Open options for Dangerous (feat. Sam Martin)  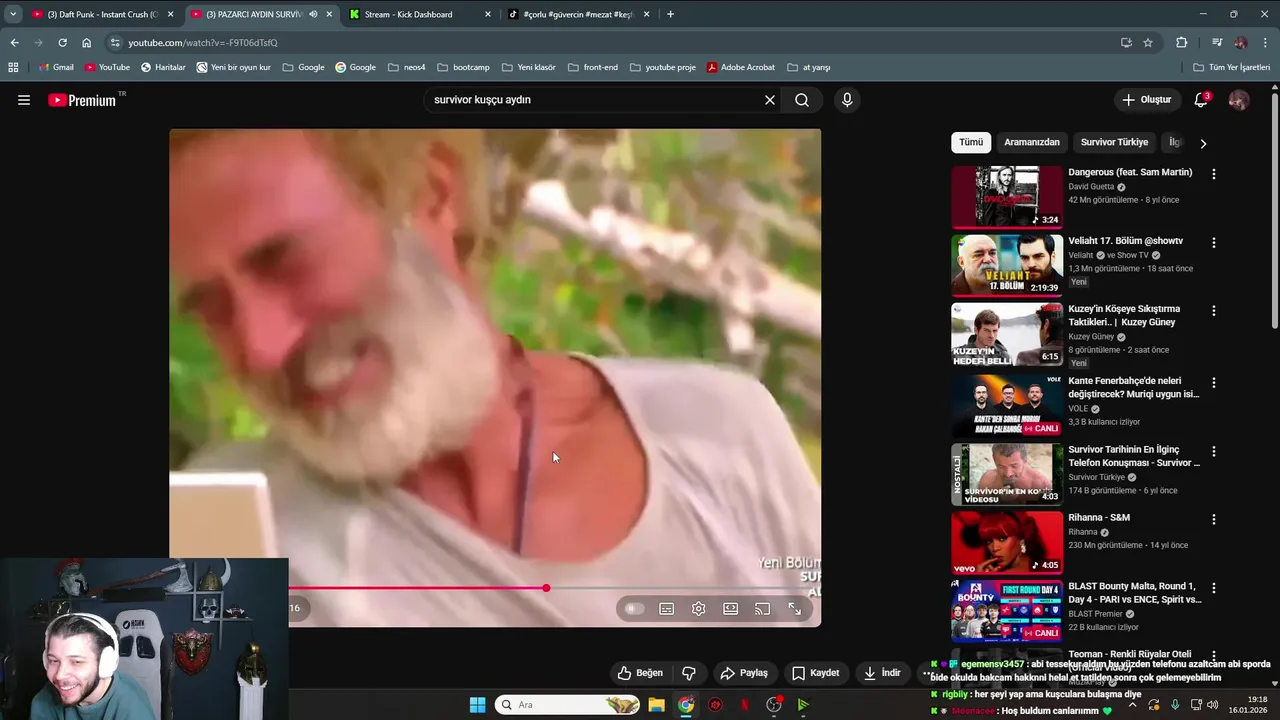tap(1214, 174)
